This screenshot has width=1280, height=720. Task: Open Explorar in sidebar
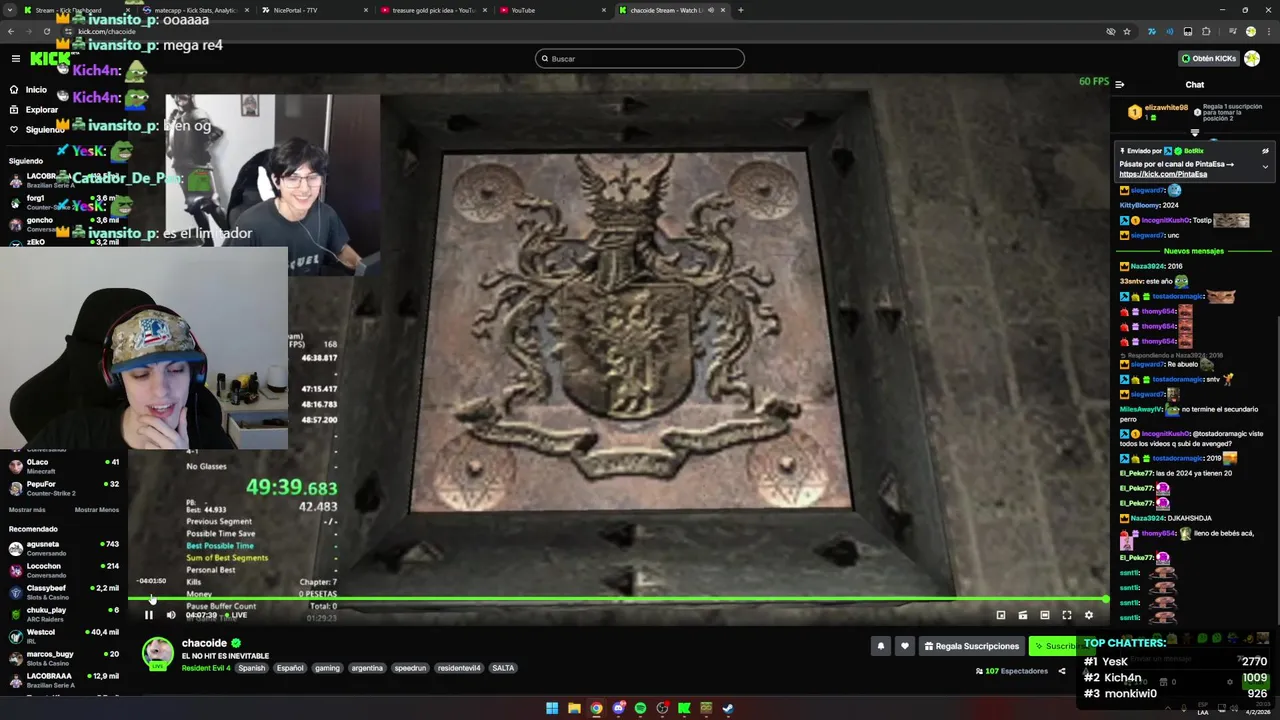tap(33, 110)
